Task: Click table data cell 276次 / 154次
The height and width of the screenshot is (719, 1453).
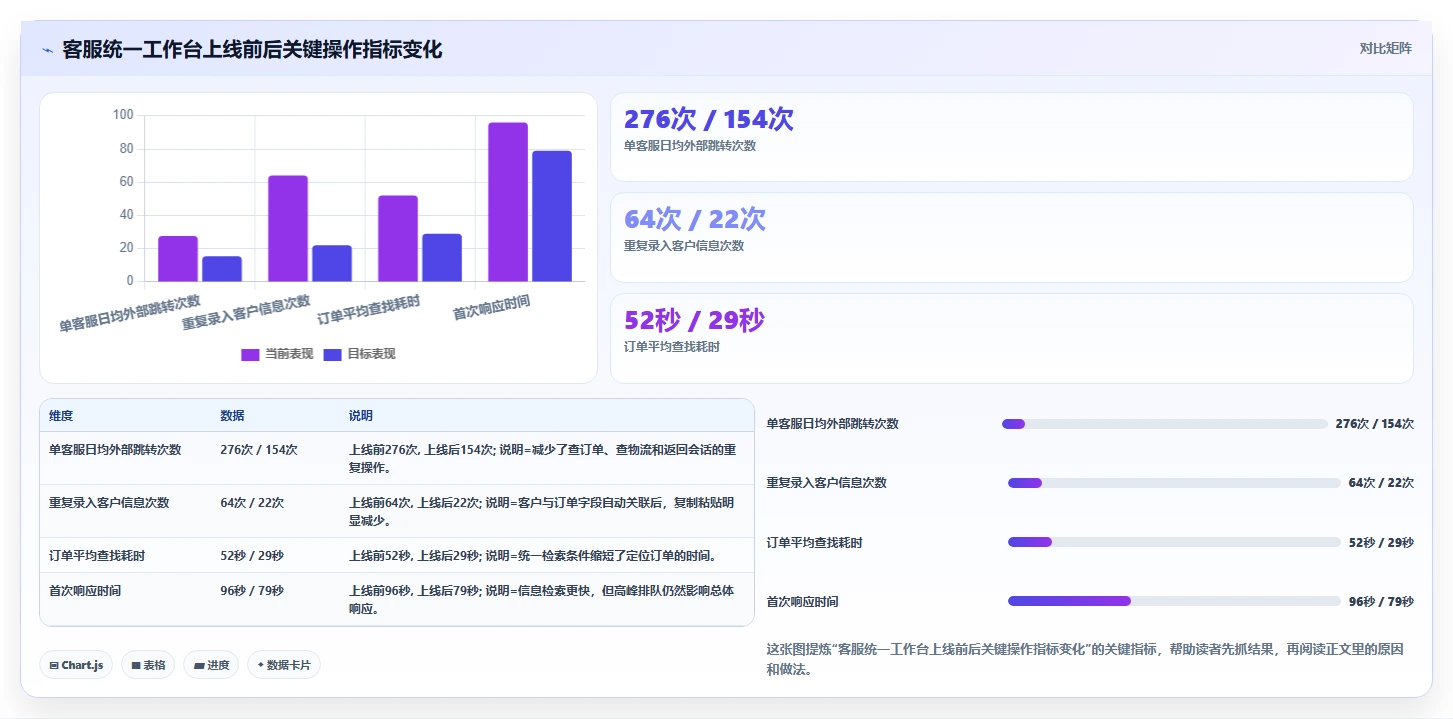Action: [259, 450]
